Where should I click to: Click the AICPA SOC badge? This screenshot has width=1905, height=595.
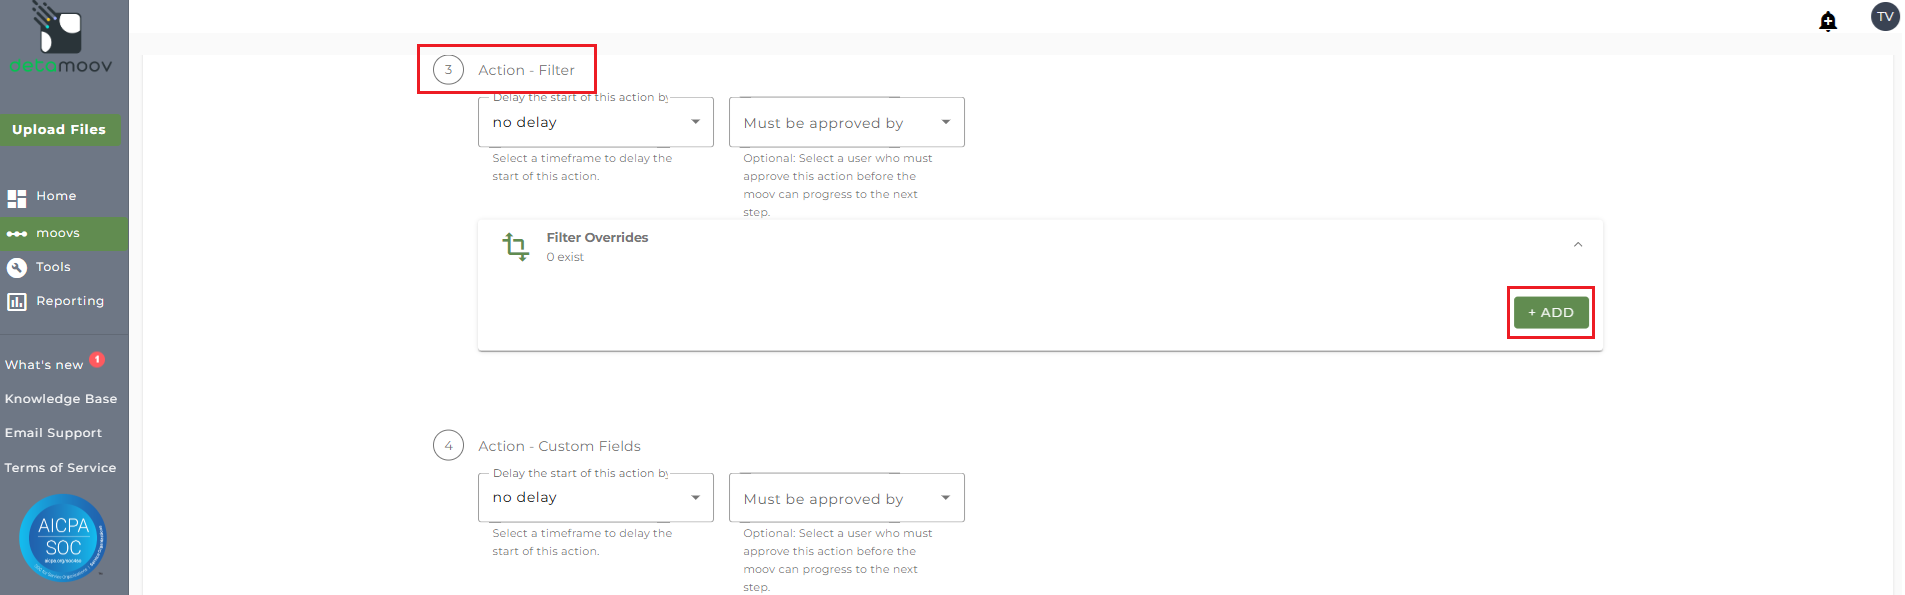pyautogui.click(x=63, y=538)
